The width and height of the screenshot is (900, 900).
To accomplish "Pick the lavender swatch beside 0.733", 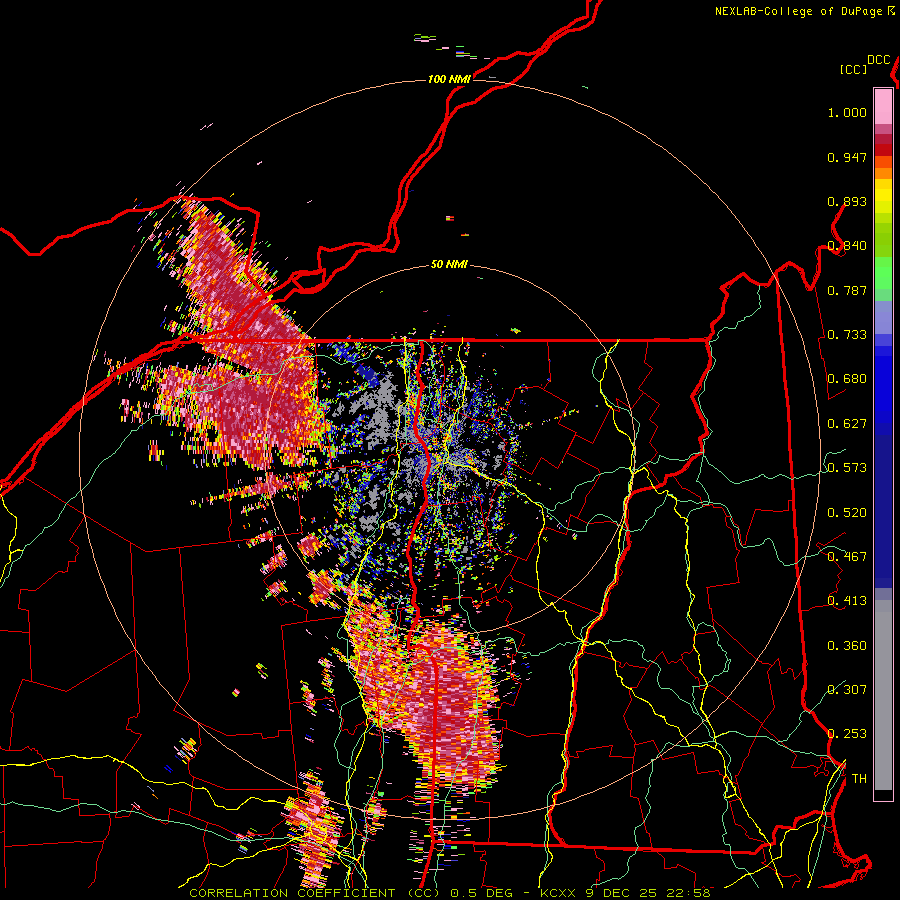I will pyautogui.click(x=883, y=323).
